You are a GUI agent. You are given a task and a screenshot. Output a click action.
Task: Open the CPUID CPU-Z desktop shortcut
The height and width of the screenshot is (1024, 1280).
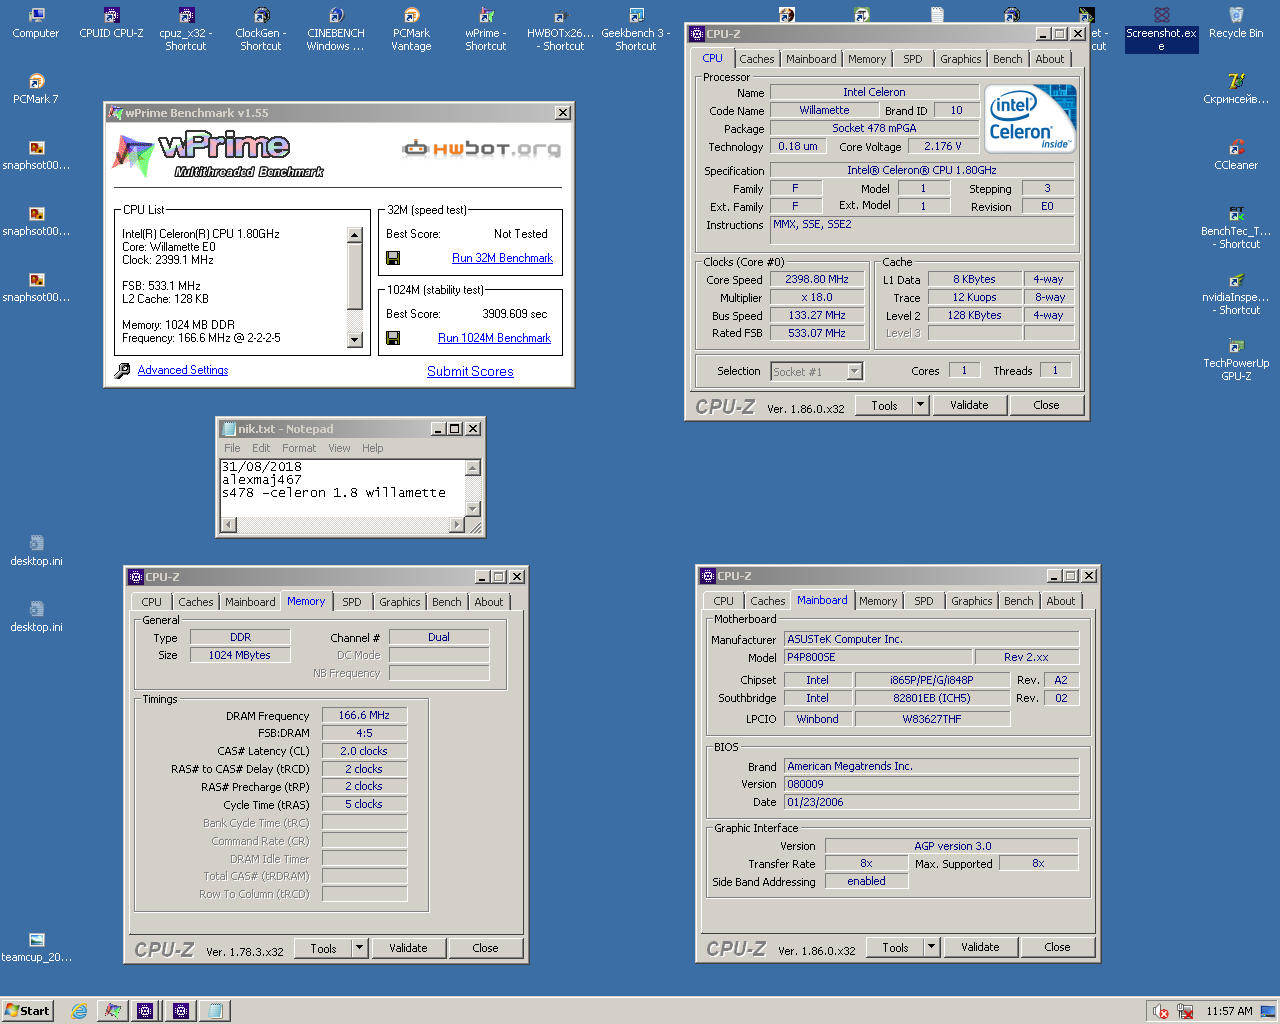point(112,23)
